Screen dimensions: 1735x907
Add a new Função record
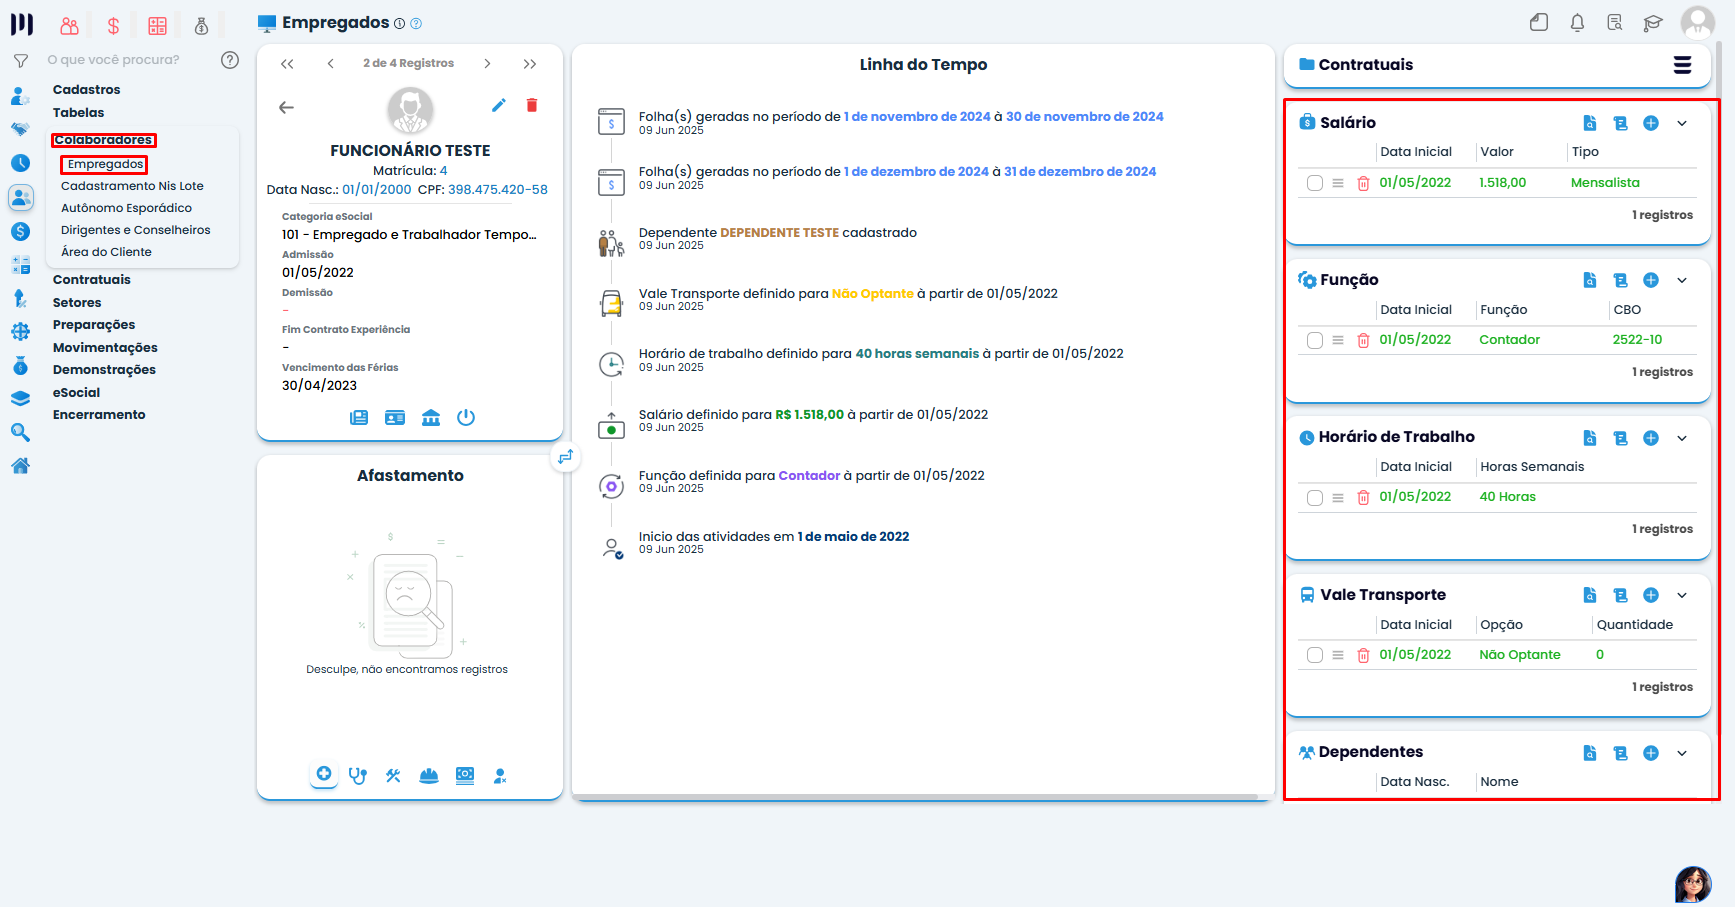(1651, 280)
